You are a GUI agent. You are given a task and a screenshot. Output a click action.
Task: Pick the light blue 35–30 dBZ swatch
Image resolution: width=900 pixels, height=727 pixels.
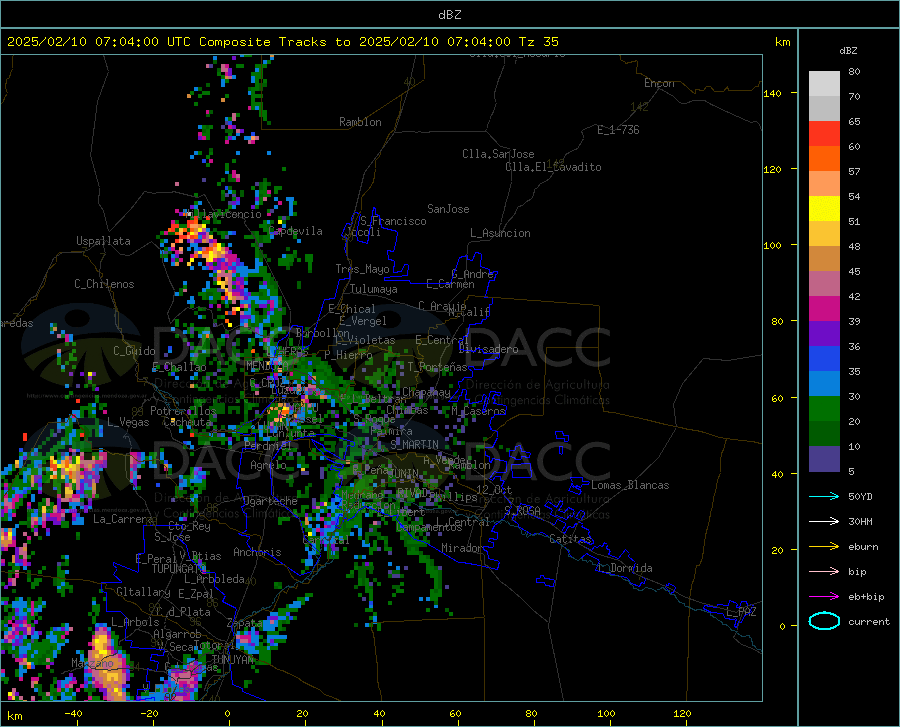(824, 383)
